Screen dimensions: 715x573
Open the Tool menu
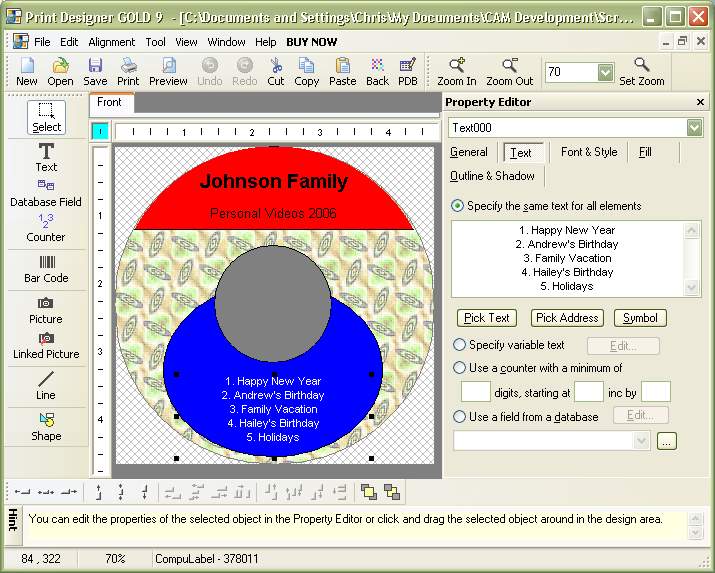[155, 42]
